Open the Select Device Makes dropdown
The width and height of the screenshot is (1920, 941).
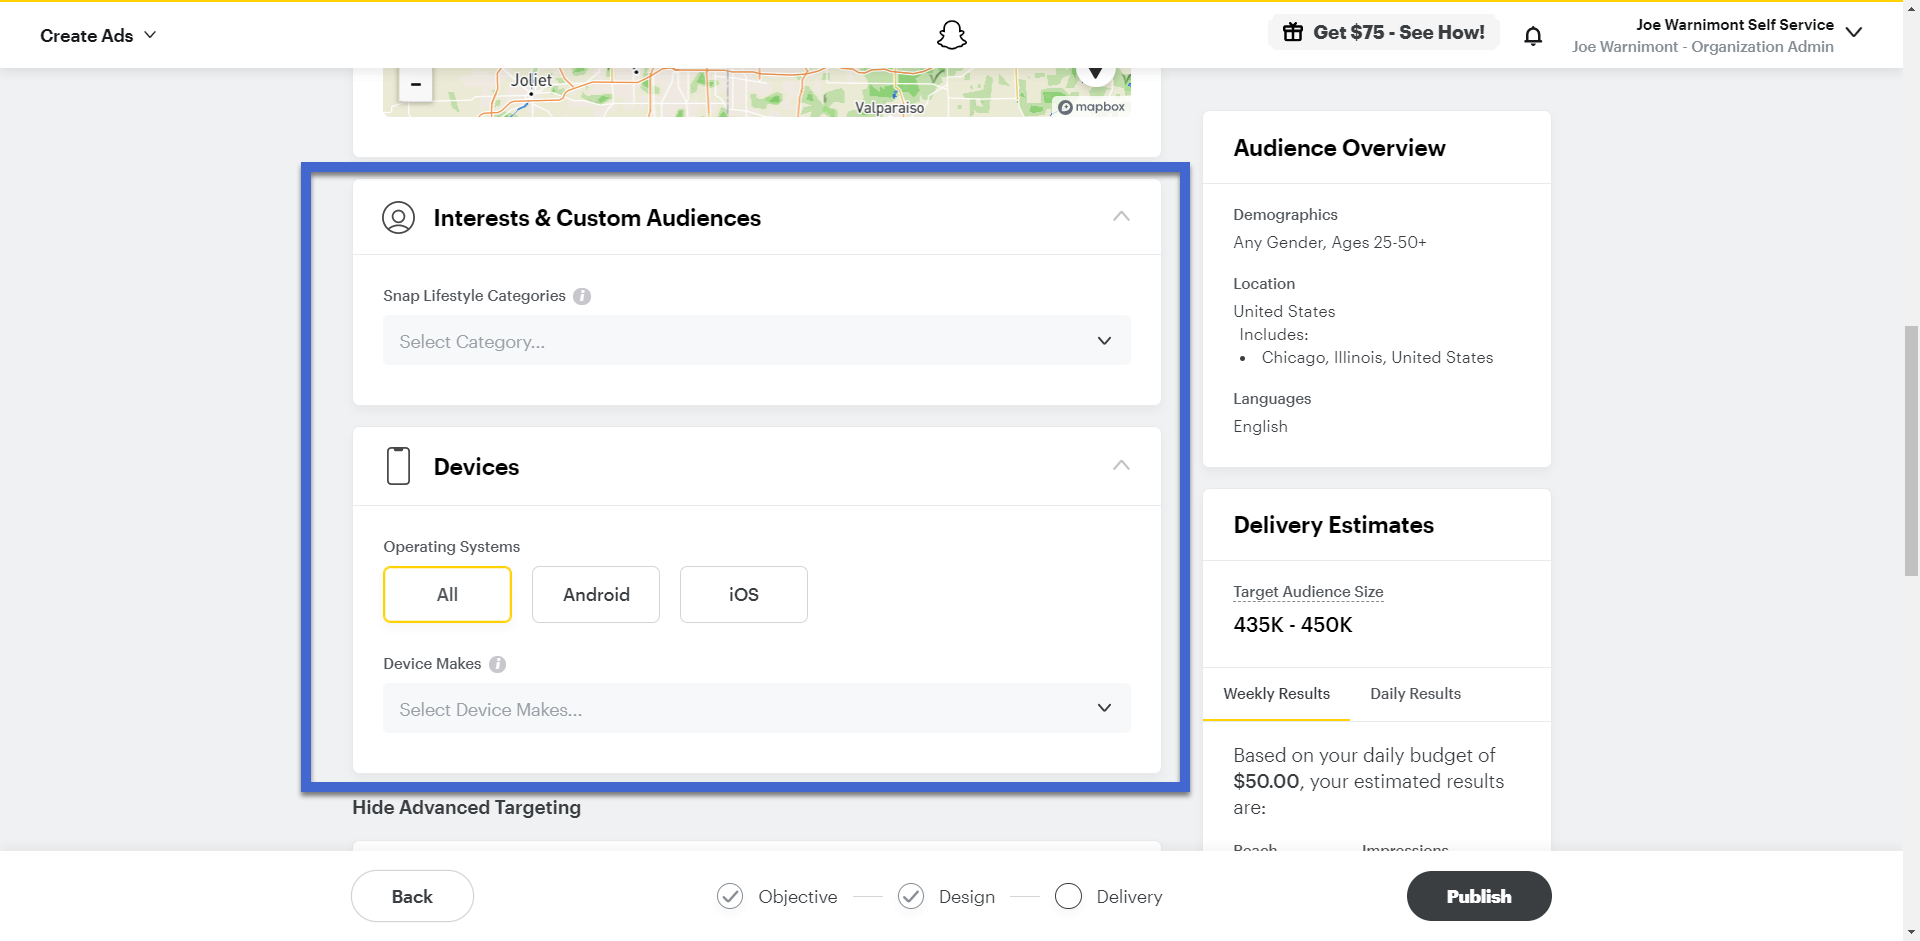[x=756, y=708]
